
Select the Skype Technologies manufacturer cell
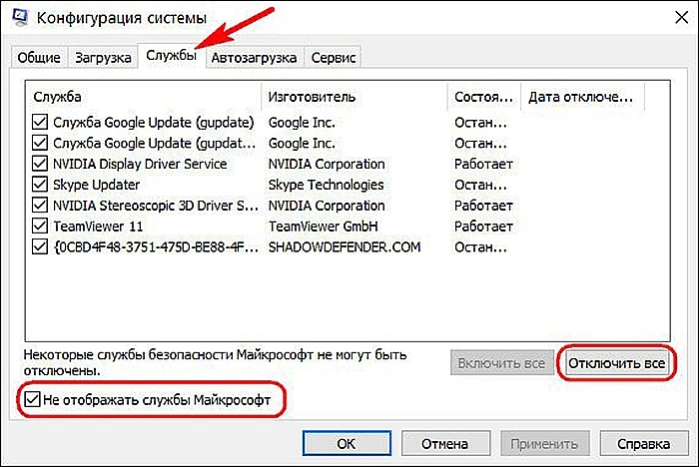[326, 184]
